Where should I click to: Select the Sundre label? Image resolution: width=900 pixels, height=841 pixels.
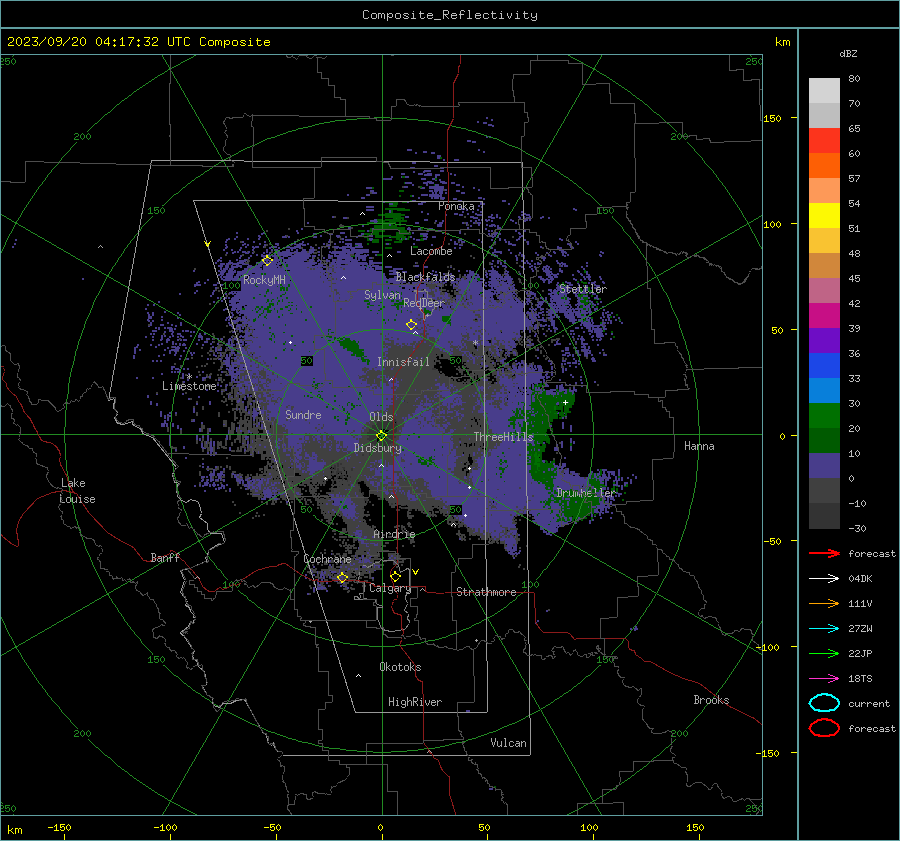point(303,414)
